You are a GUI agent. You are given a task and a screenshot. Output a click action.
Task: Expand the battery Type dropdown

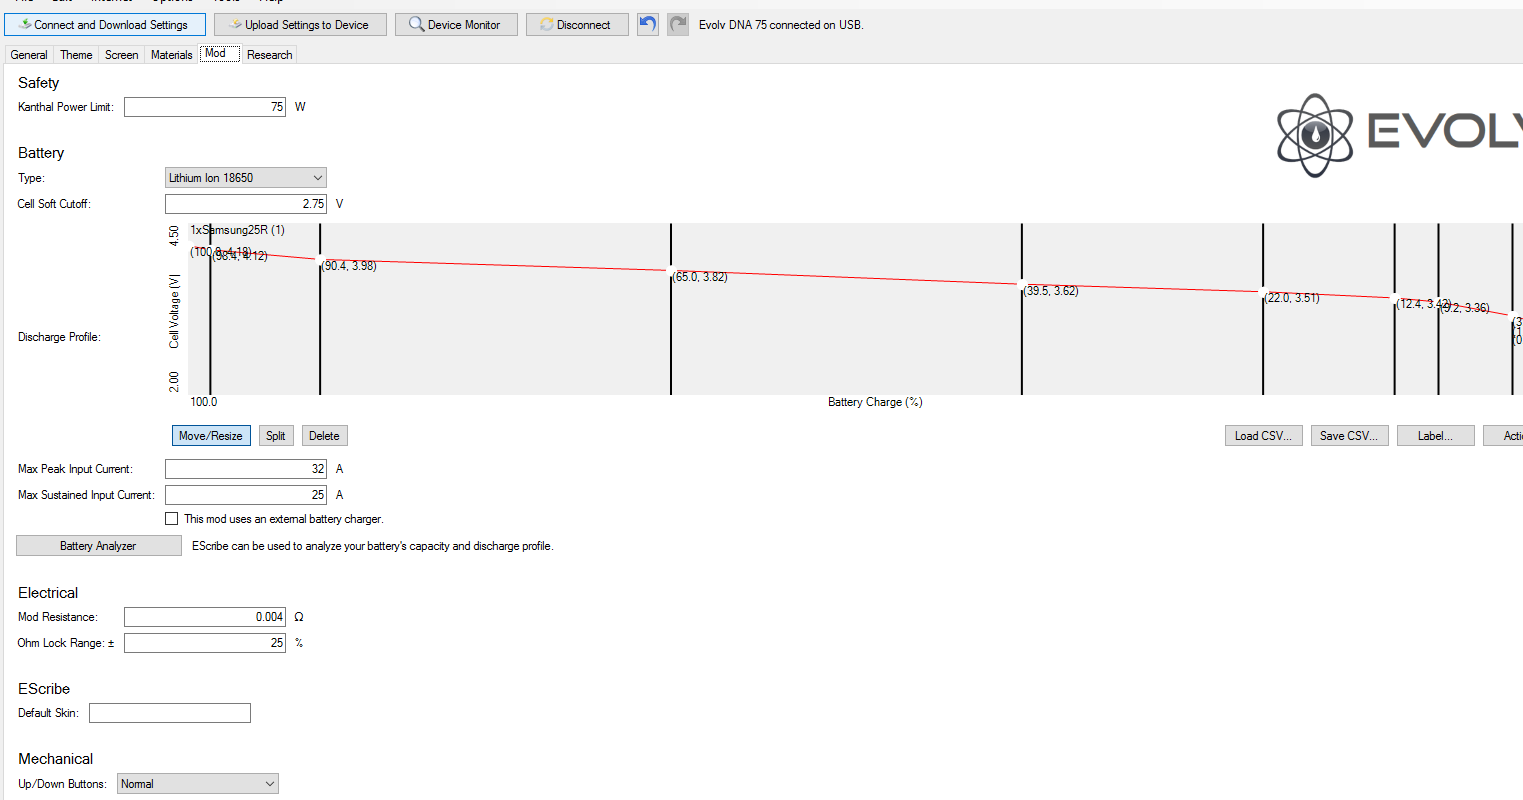pyautogui.click(x=245, y=178)
